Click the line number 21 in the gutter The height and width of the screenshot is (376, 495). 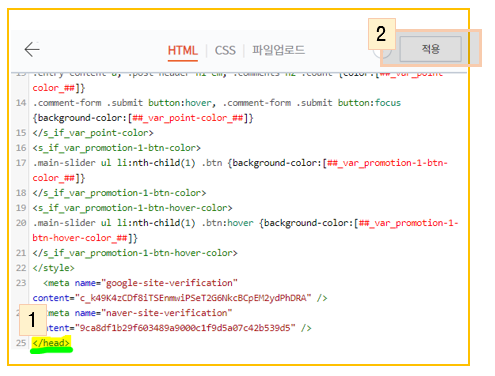(x=21, y=253)
